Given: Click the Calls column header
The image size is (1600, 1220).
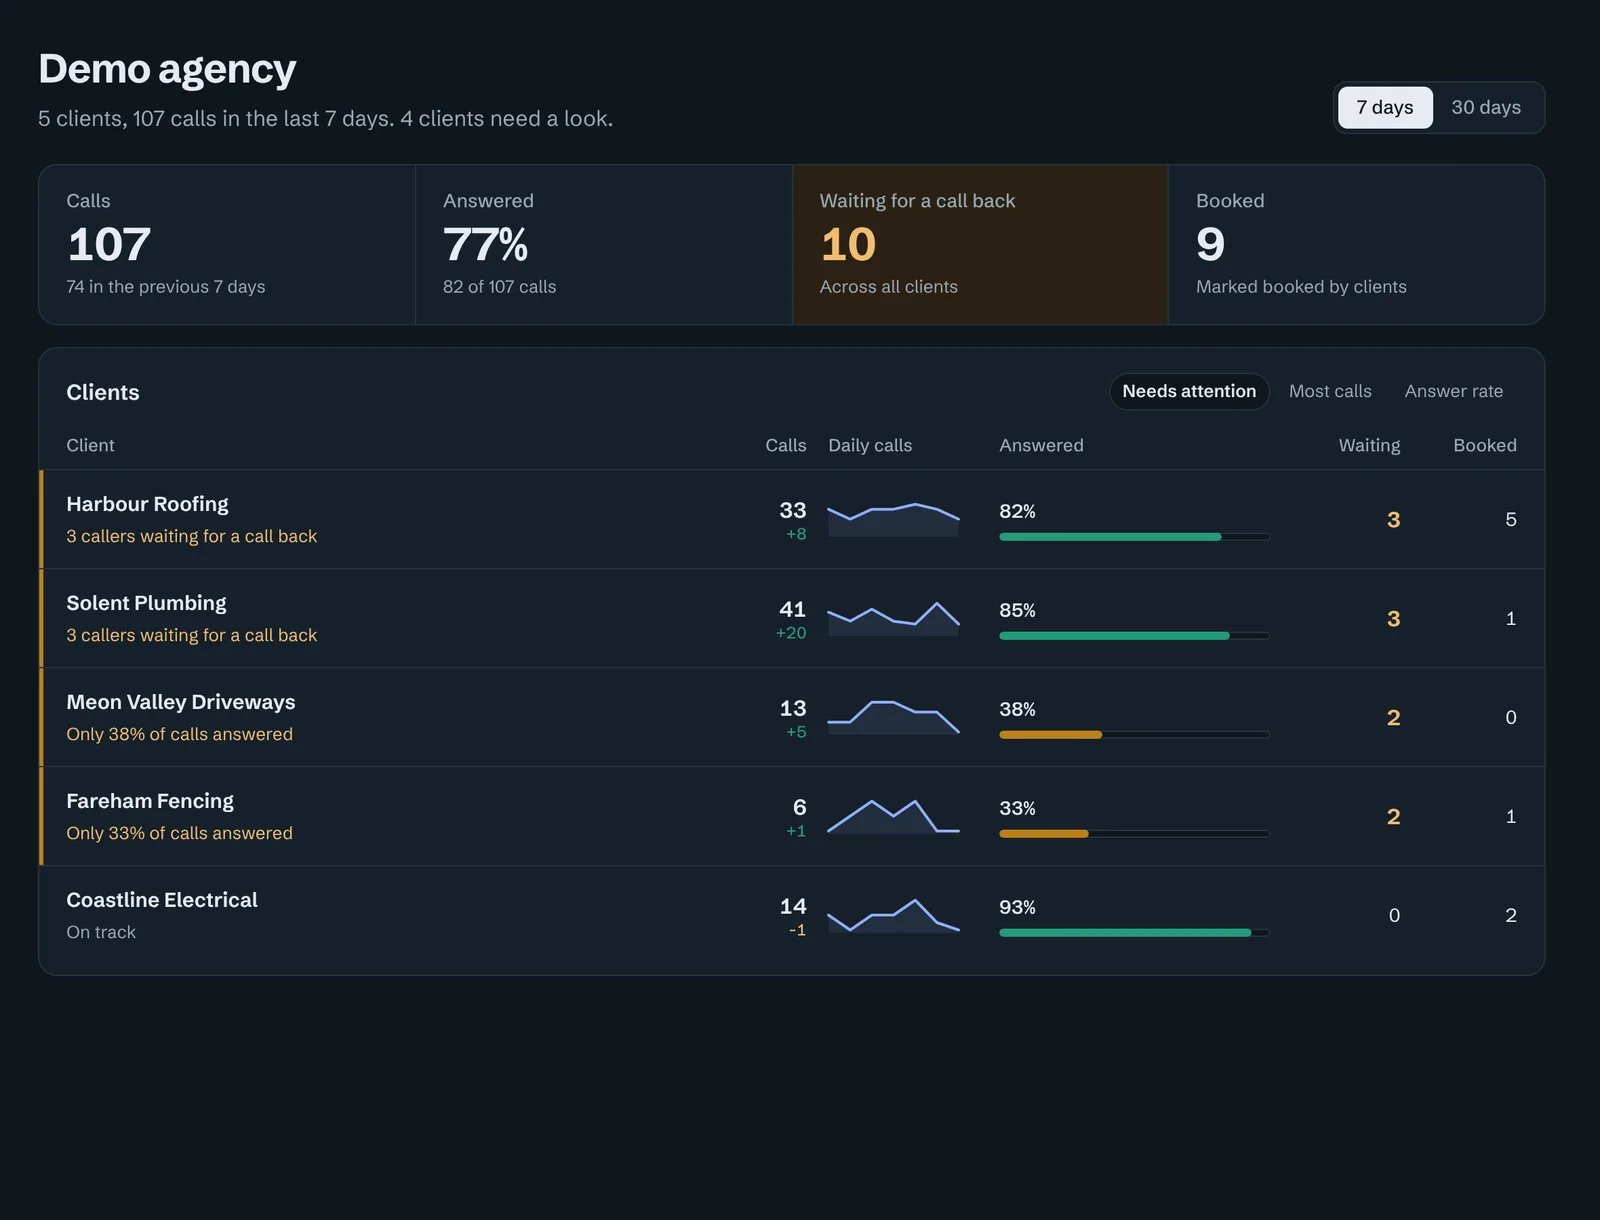Looking at the screenshot, I should tap(786, 445).
